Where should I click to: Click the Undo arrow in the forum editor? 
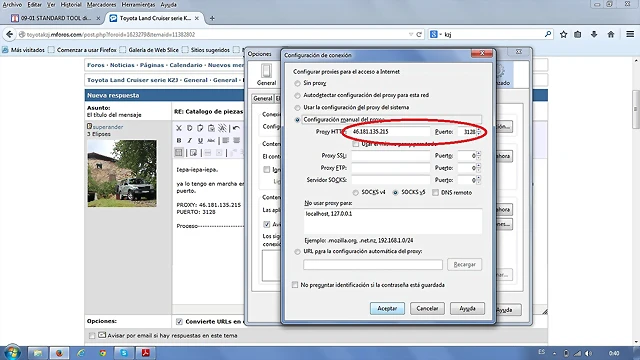(x=236, y=128)
